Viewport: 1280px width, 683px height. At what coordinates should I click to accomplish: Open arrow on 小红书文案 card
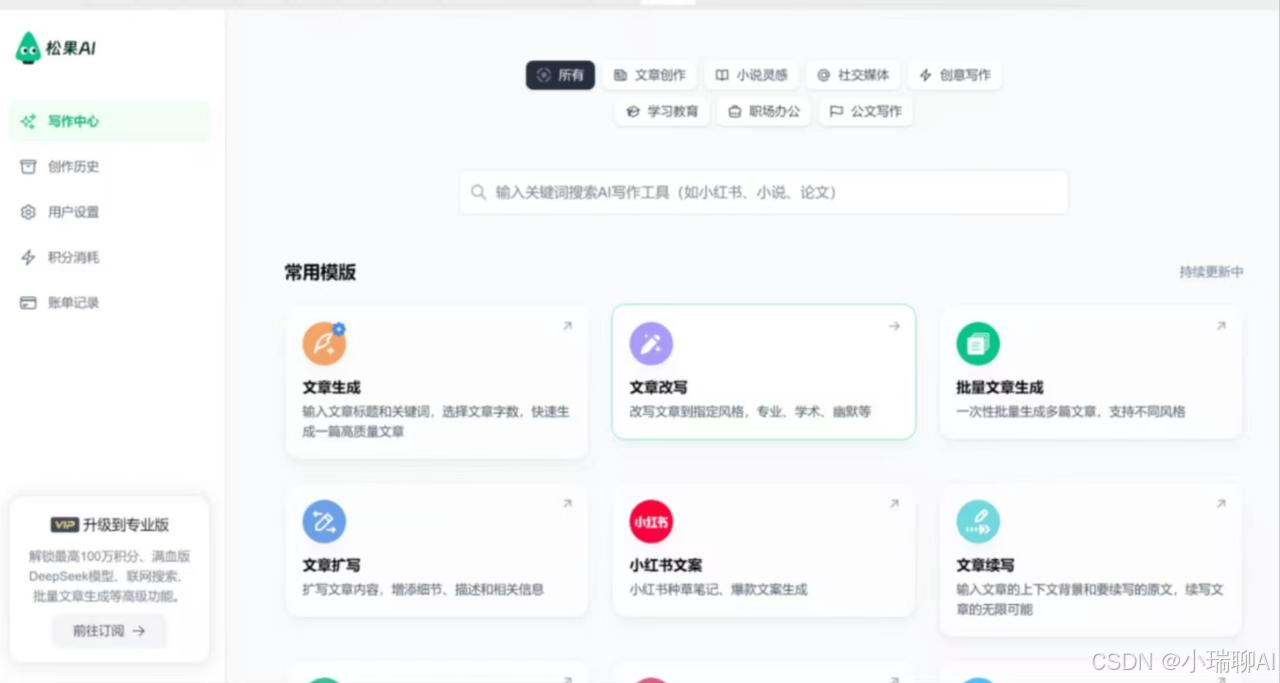tap(894, 504)
